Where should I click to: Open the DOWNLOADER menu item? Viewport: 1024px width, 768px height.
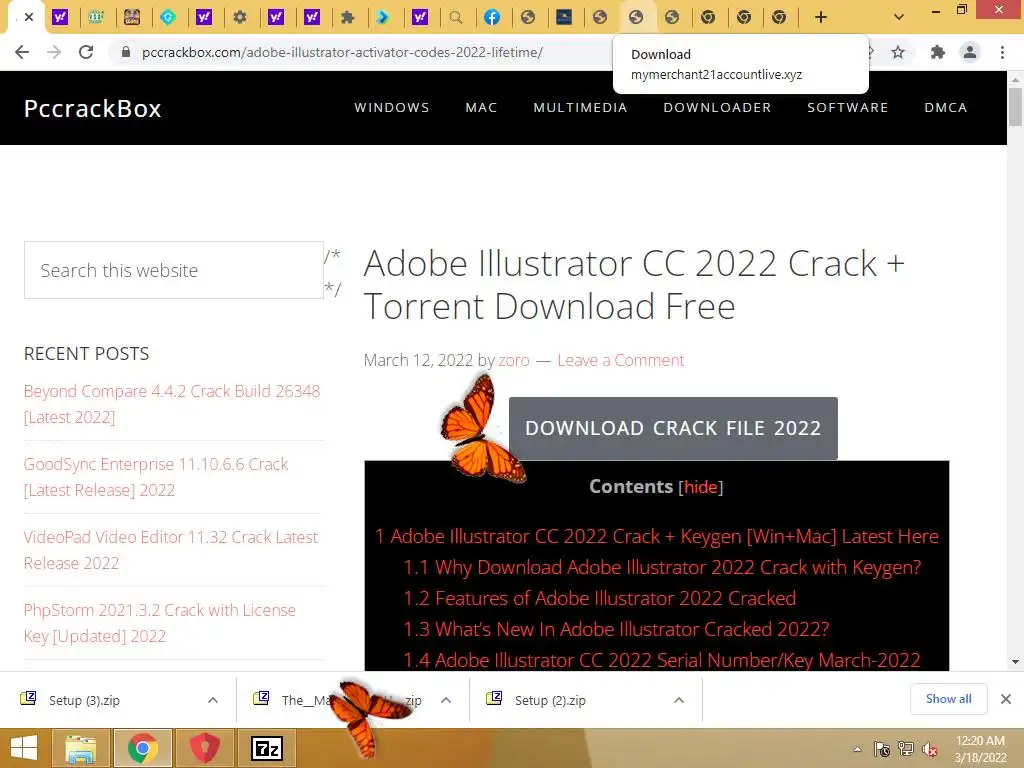[x=717, y=108]
